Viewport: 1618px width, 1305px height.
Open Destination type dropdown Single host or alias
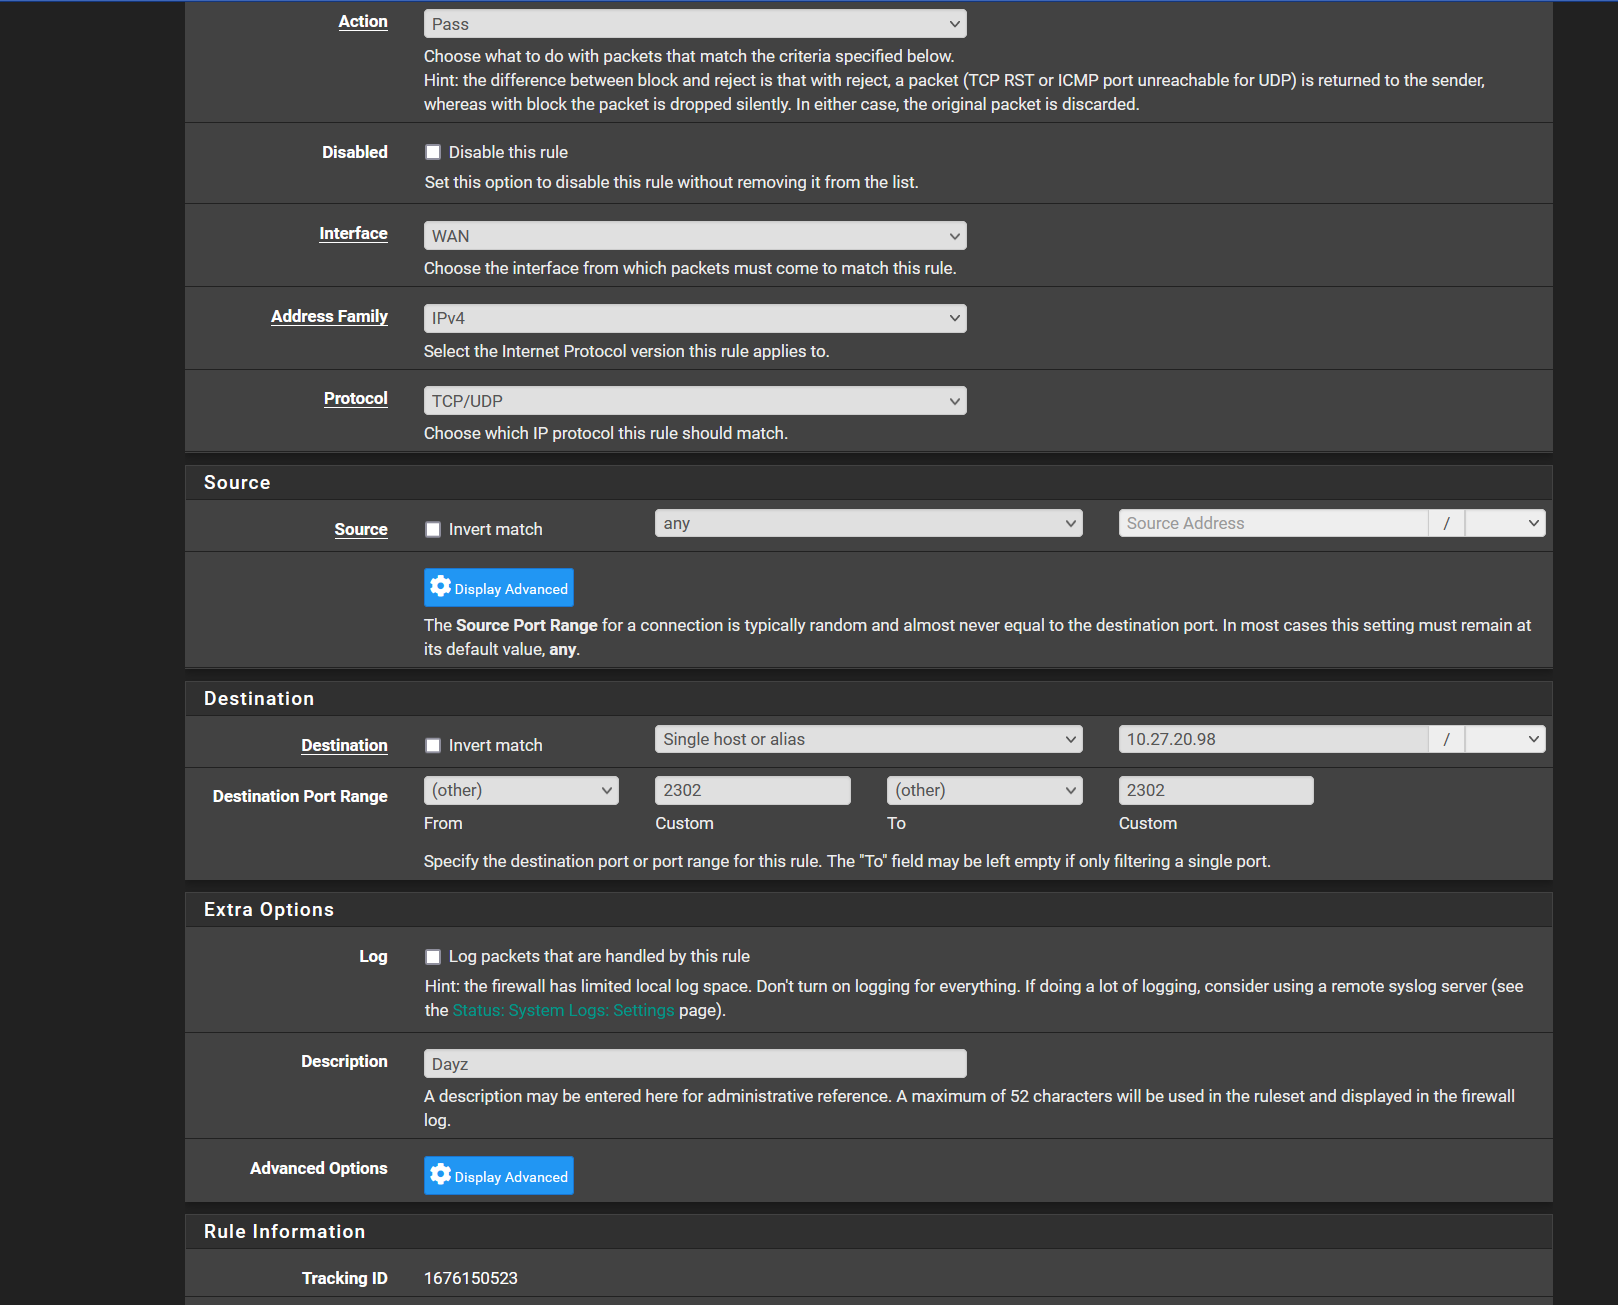tap(869, 739)
